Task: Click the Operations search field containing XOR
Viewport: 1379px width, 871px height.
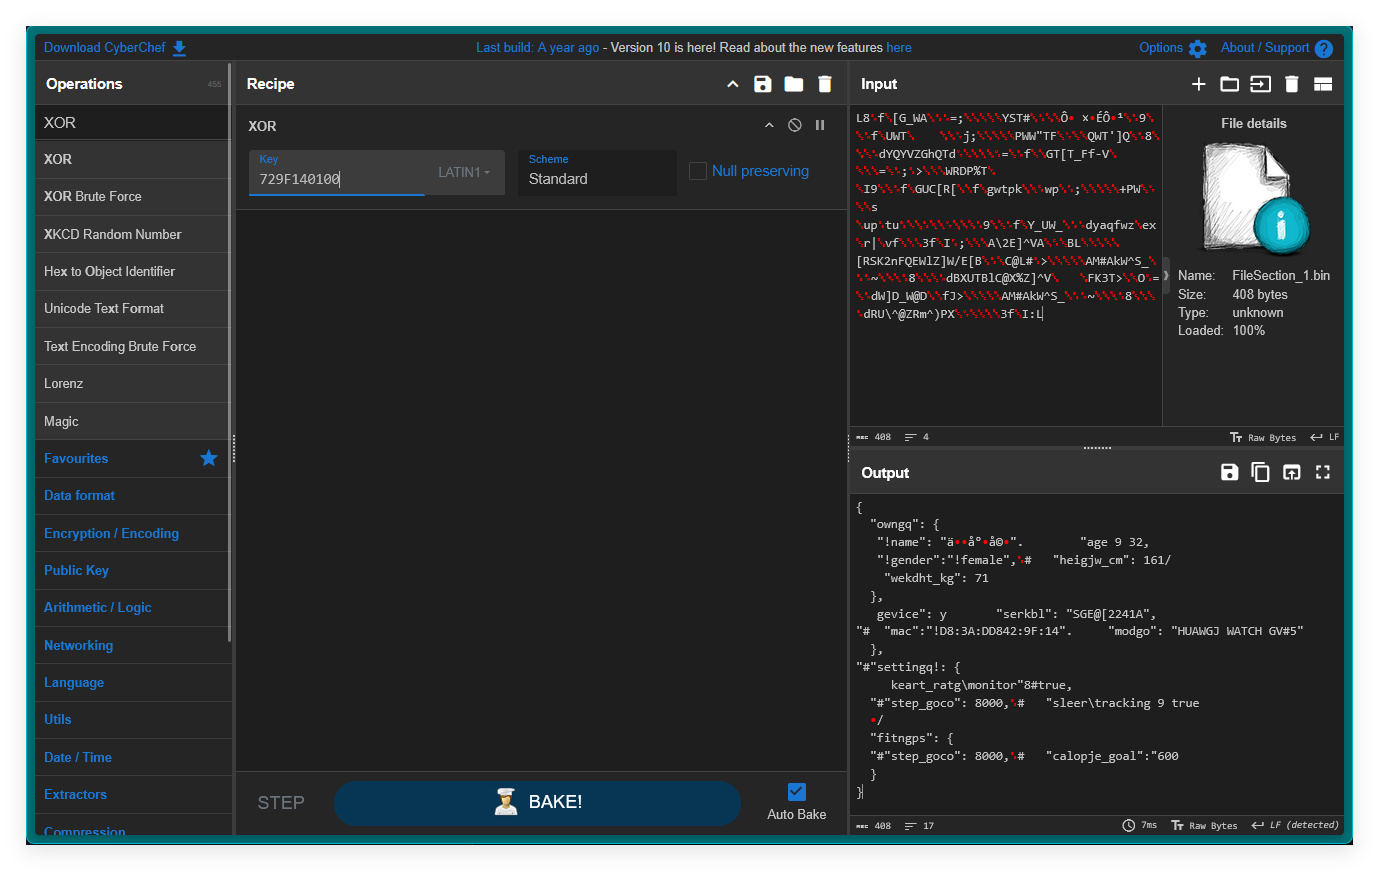Action: click(132, 122)
